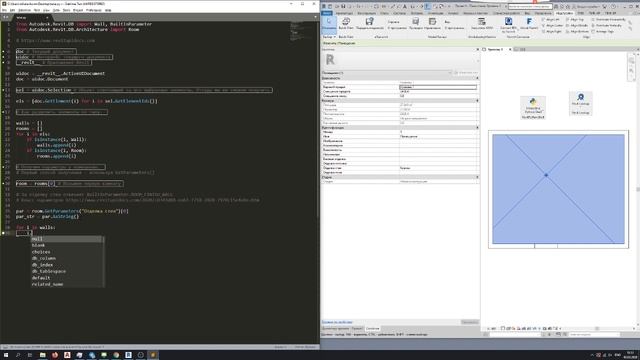The width and height of the screenshot is (640, 360).
Task: Switch to Диспетчер проекта bottom tab
Action: [x=336, y=329]
